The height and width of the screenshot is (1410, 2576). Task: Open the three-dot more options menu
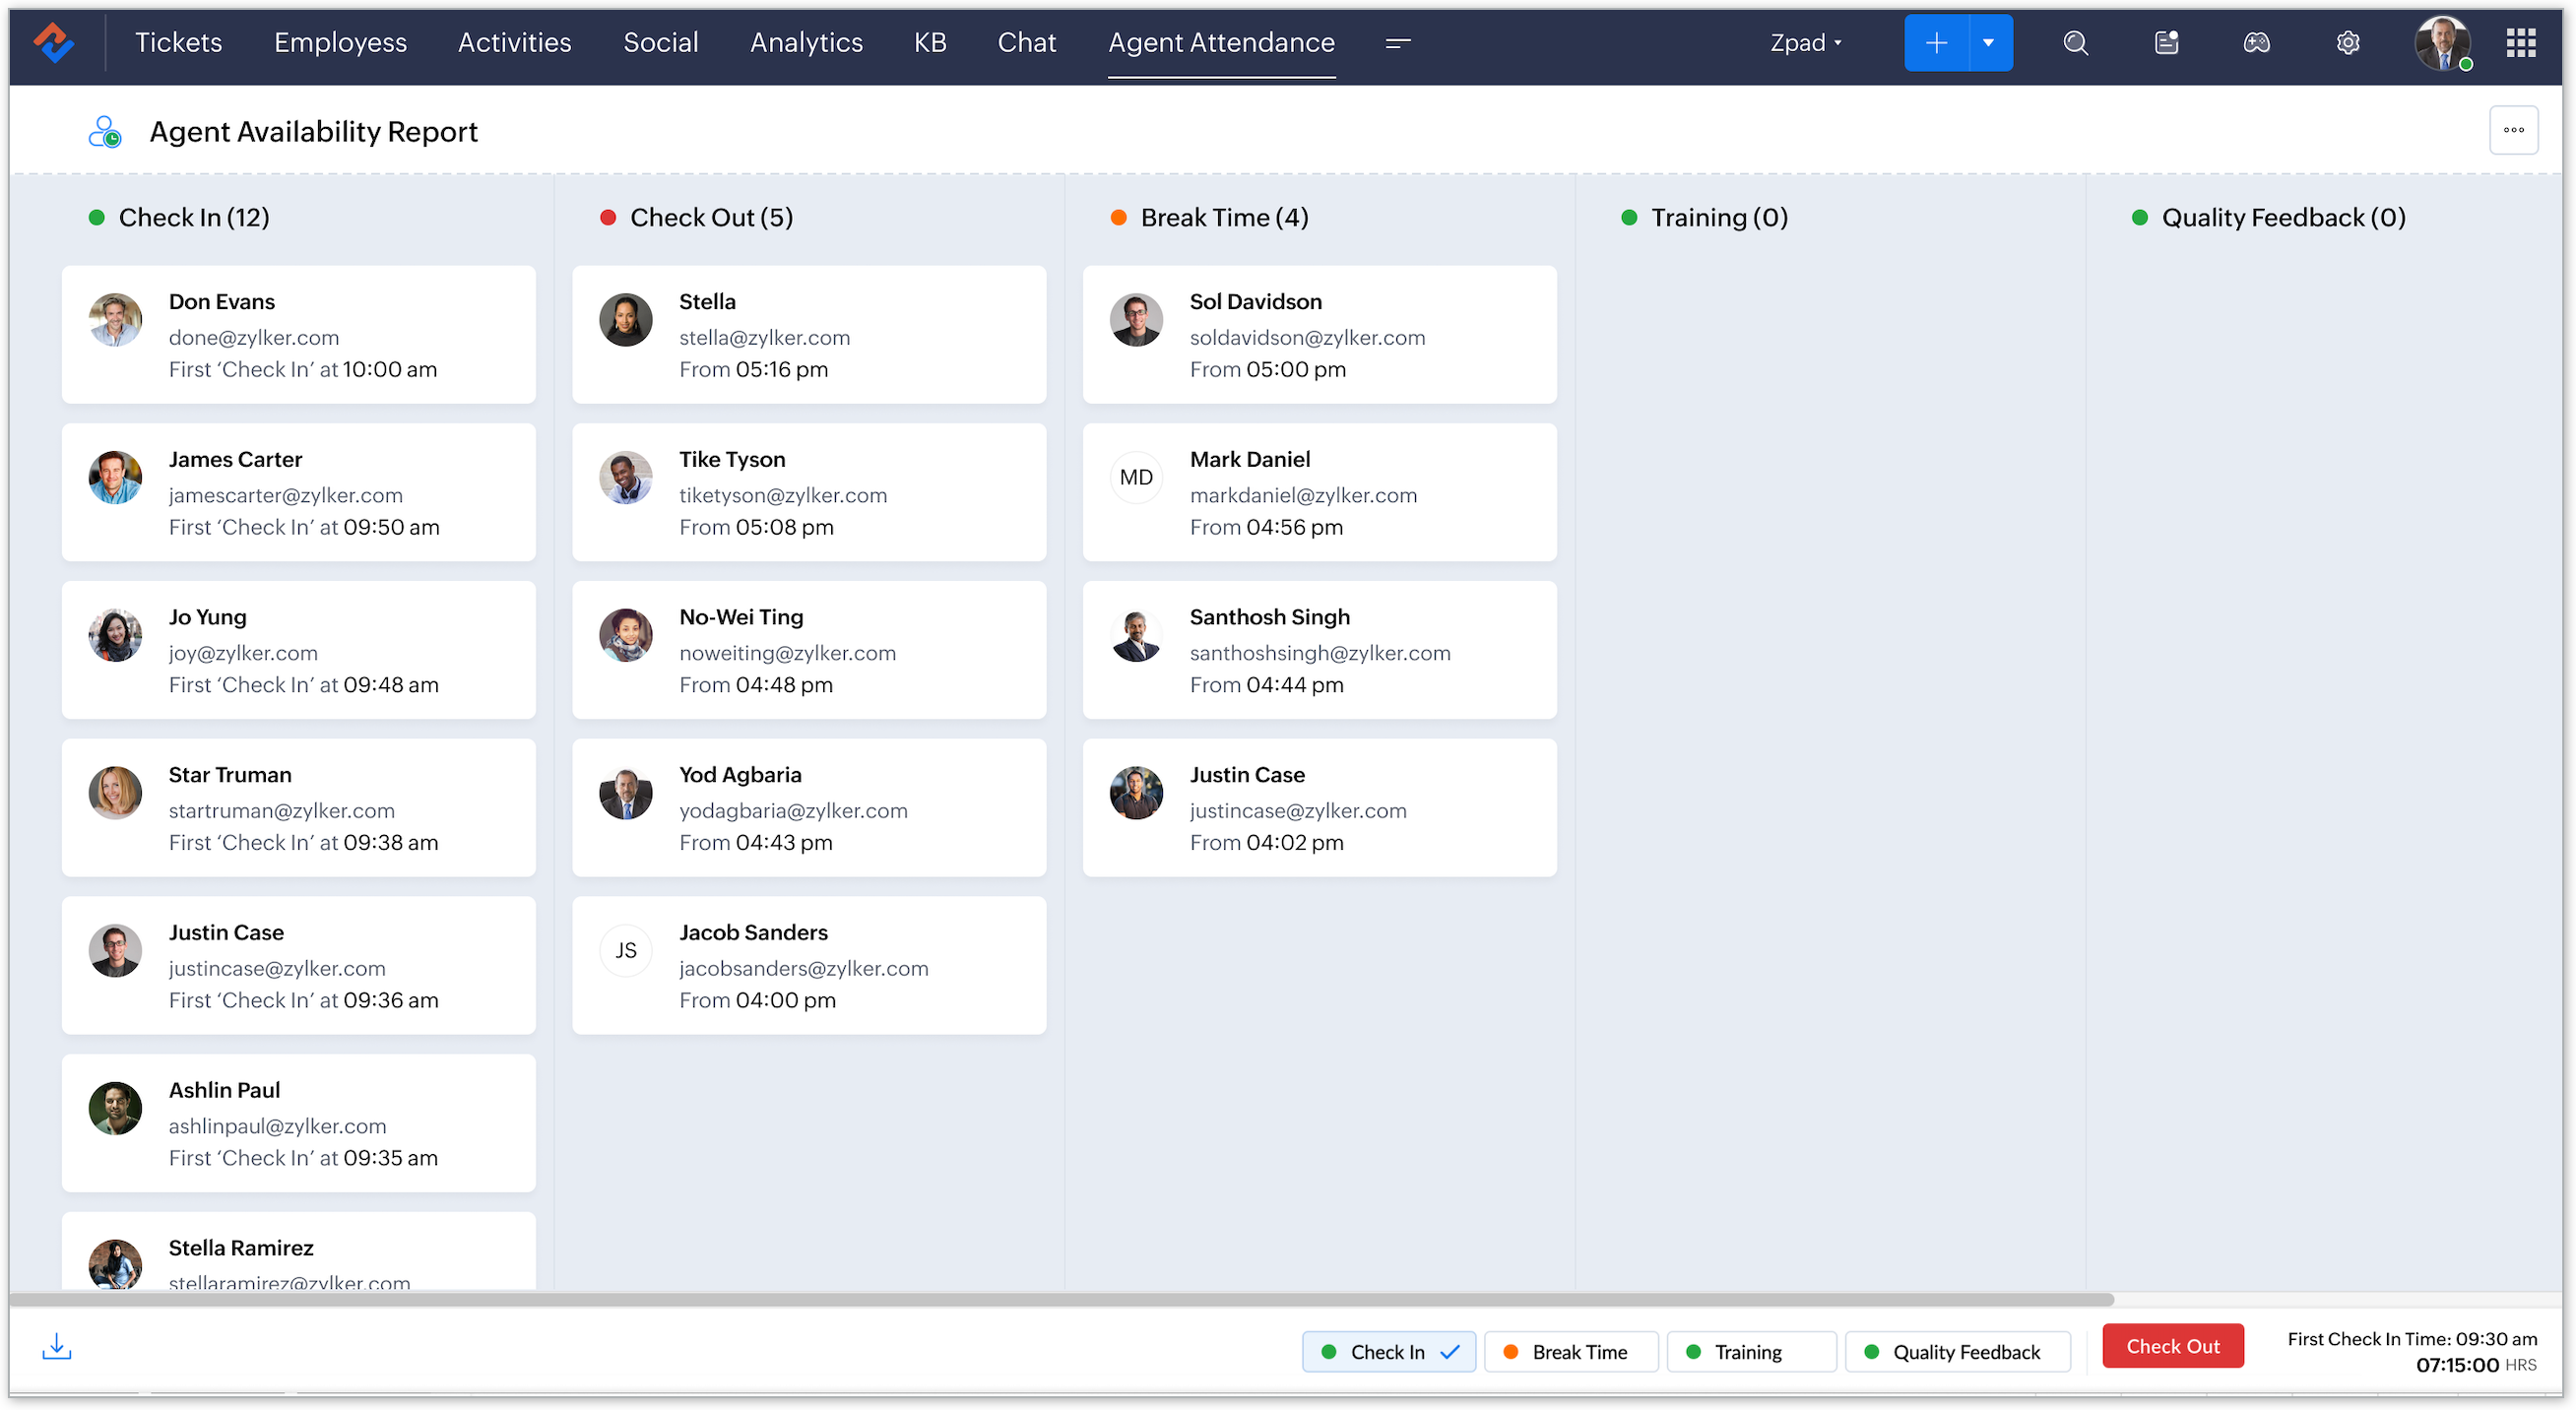(2513, 130)
